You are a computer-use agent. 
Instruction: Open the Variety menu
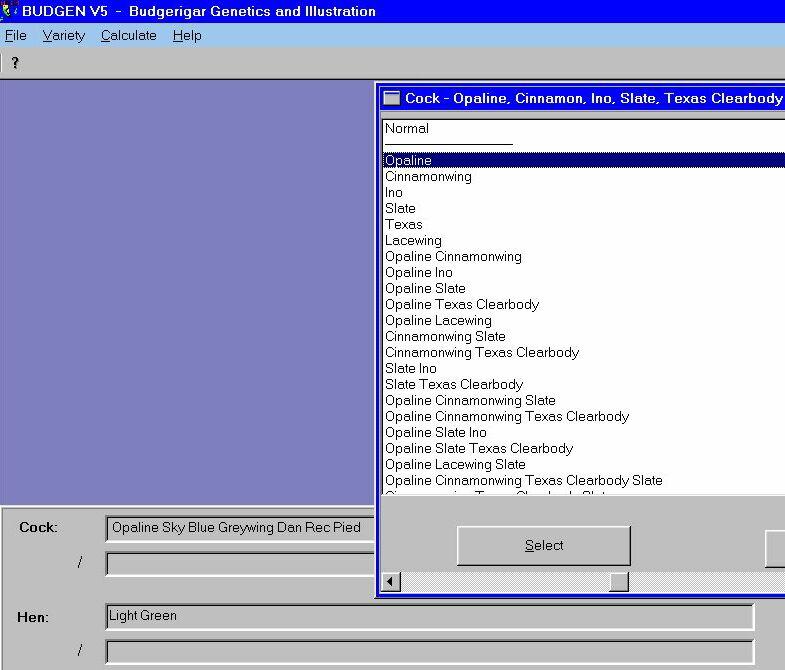point(64,36)
